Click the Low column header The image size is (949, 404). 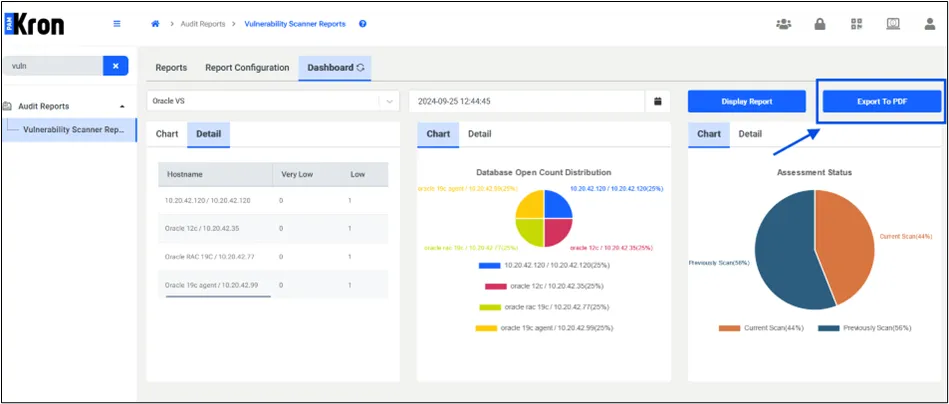[365, 174]
